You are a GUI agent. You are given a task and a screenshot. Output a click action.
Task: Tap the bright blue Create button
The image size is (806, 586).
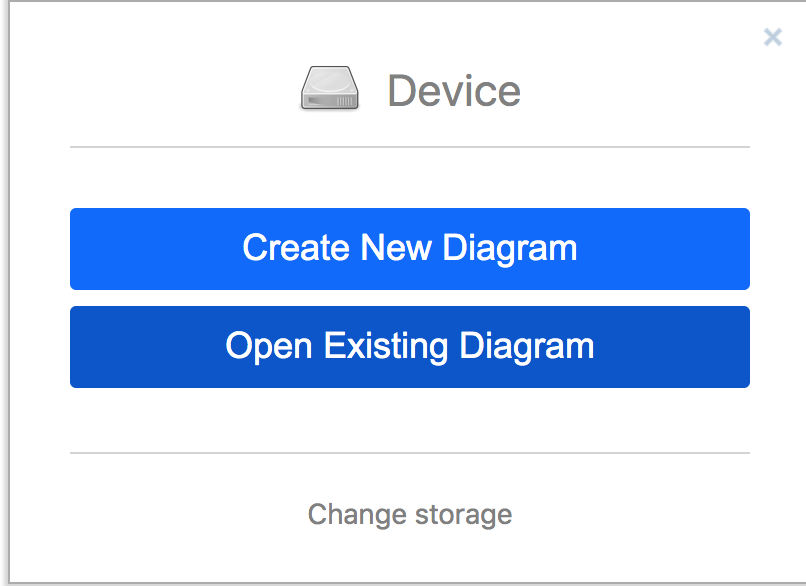pos(410,249)
